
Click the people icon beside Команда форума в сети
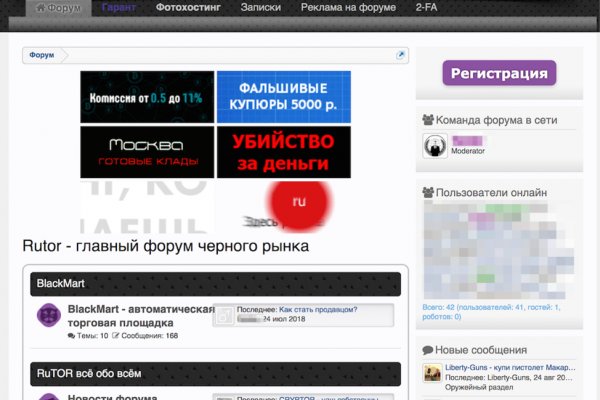point(428,120)
